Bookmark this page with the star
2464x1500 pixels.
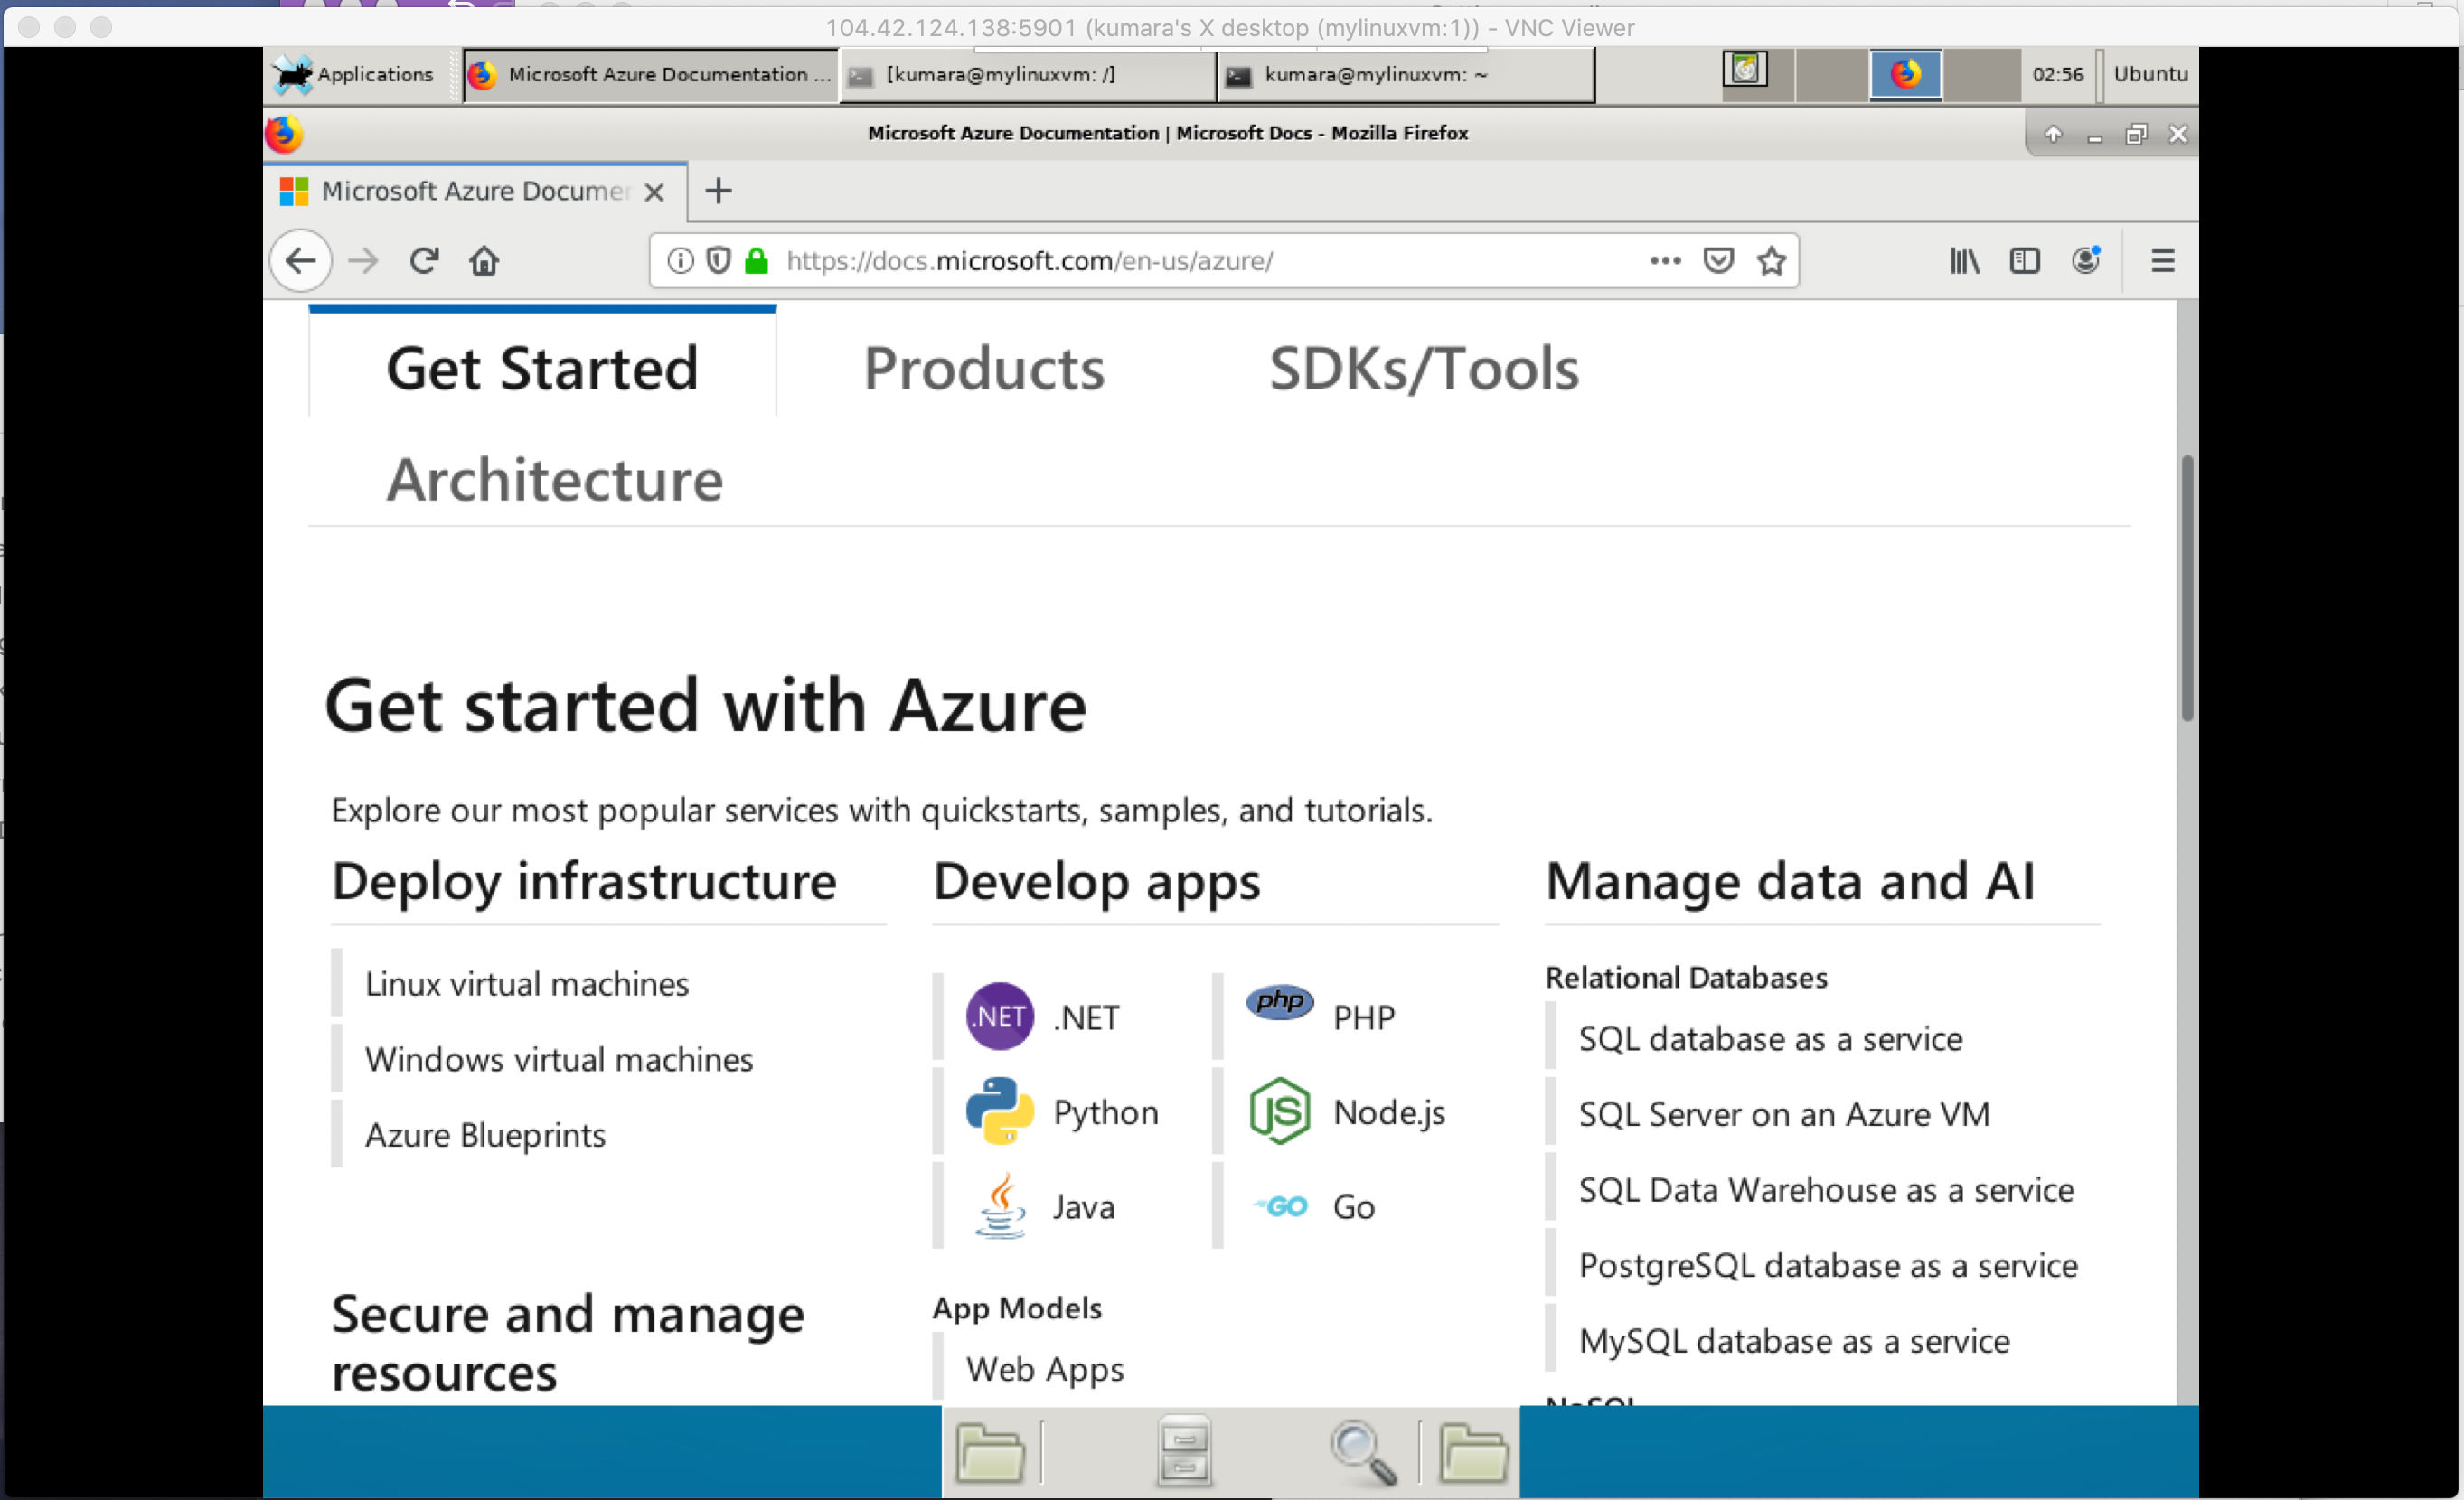(x=1771, y=261)
